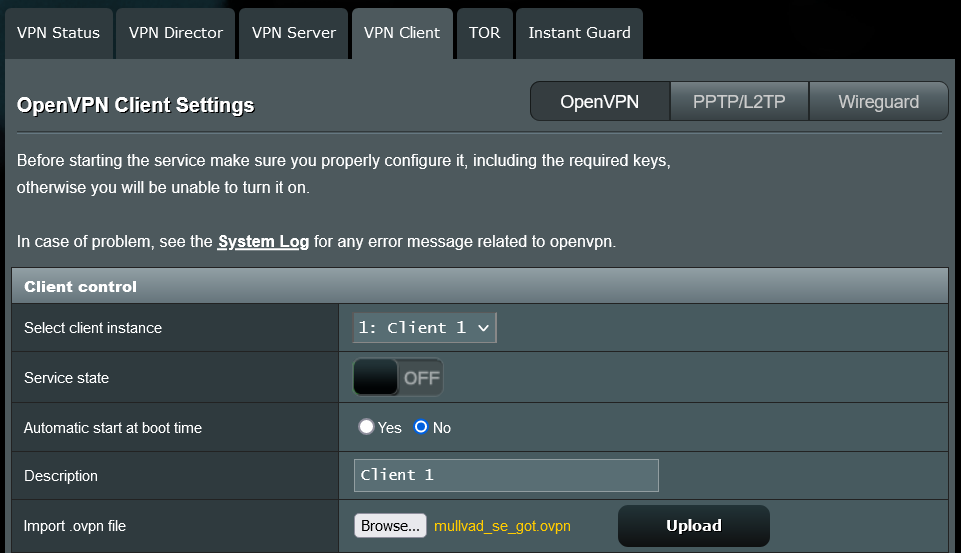This screenshot has width=961, height=553.
Task: Switch to PPTP/L2TP client settings
Action: pyautogui.click(x=739, y=102)
